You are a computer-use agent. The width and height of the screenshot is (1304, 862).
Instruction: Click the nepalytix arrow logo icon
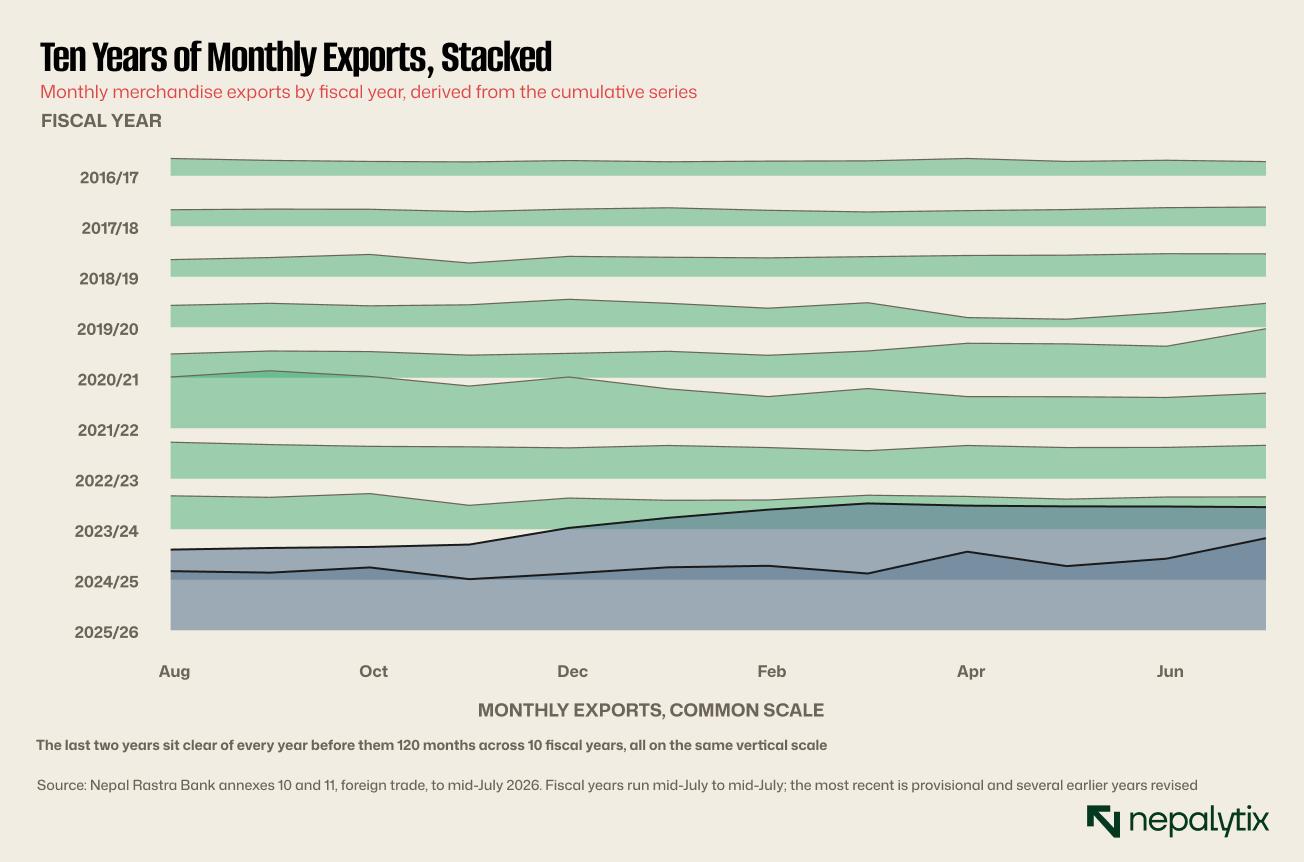1103,821
